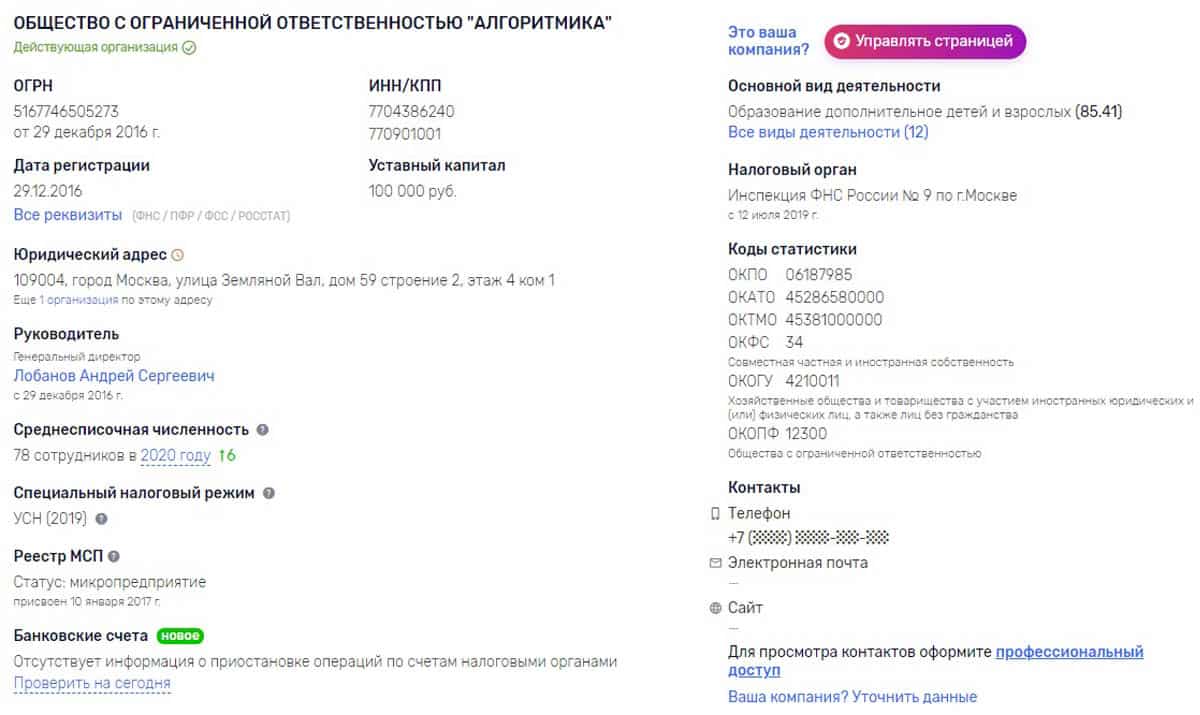The height and width of the screenshot is (715, 1200).
Task: Click the envelope icon by Электронная почта
Action: pyautogui.click(x=714, y=563)
